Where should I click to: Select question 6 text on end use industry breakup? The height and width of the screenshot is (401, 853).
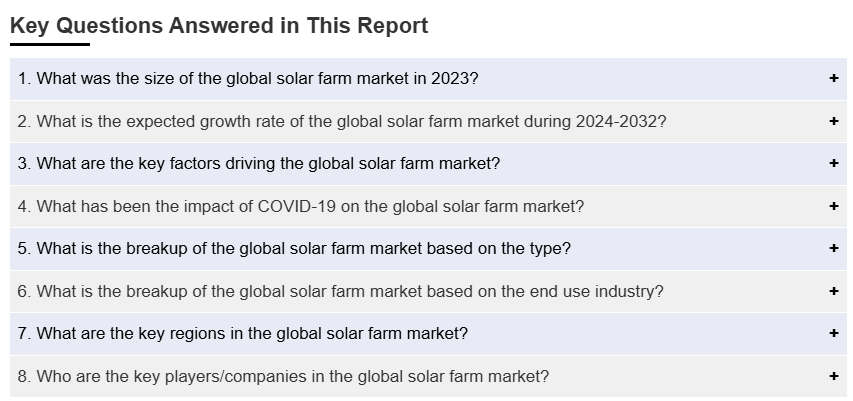(x=340, y=292)
